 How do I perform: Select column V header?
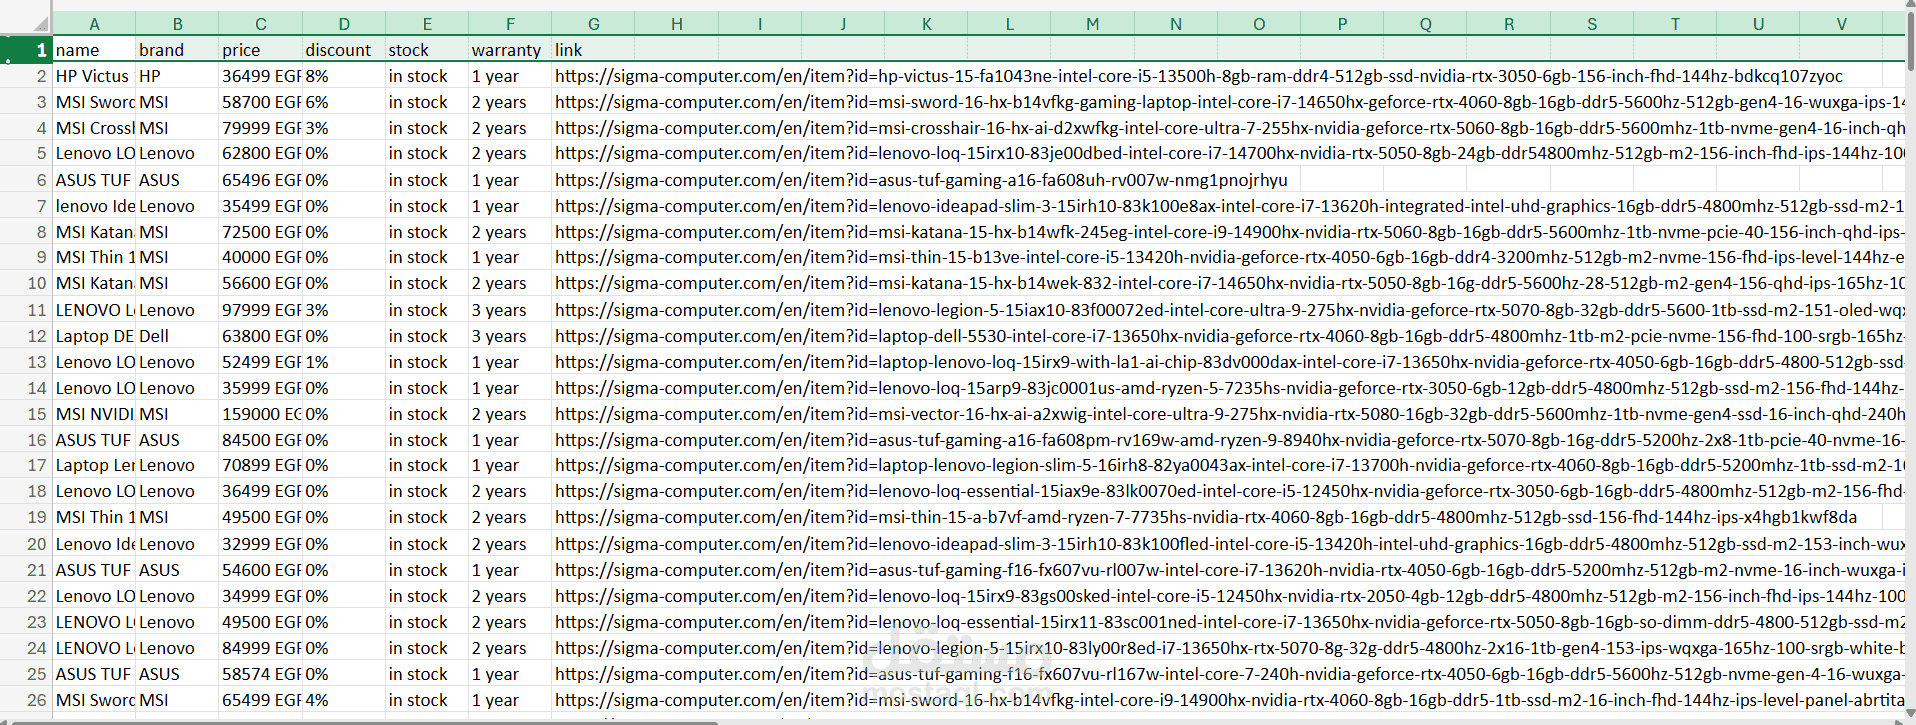pos(1841,24)
